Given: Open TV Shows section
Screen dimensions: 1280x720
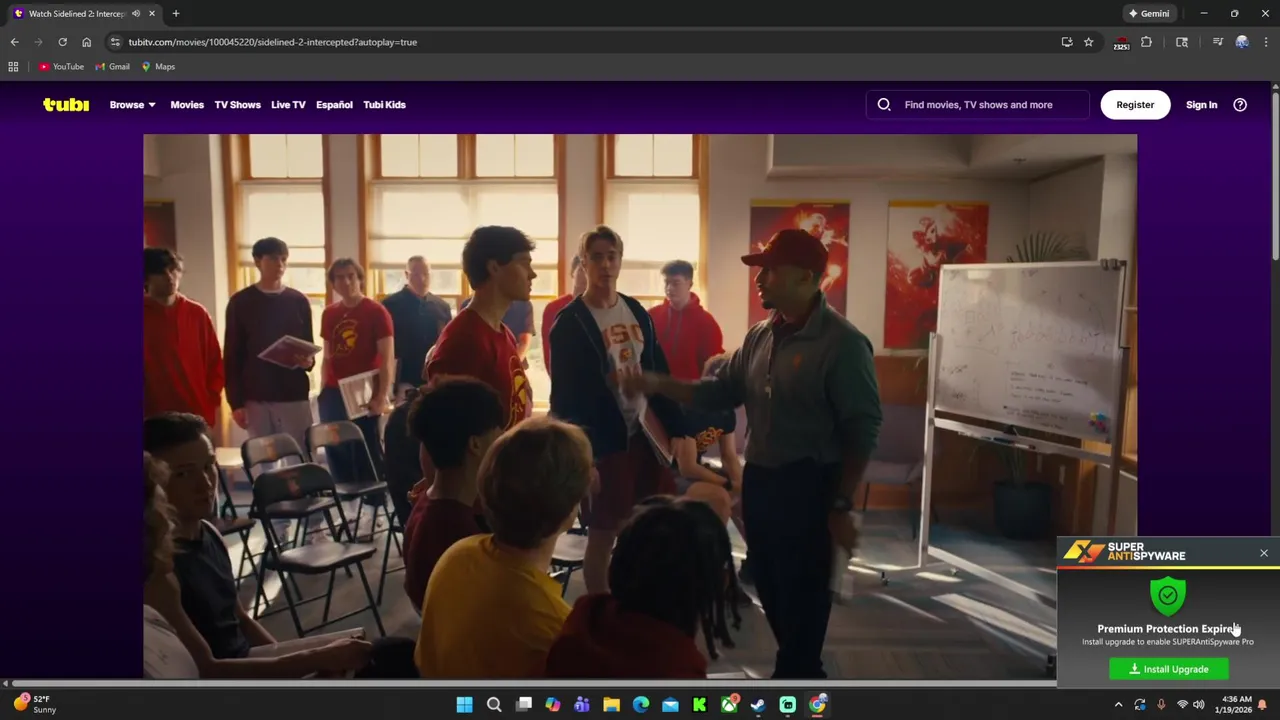Looking at the screenshot, I should (x=237, y=104).
